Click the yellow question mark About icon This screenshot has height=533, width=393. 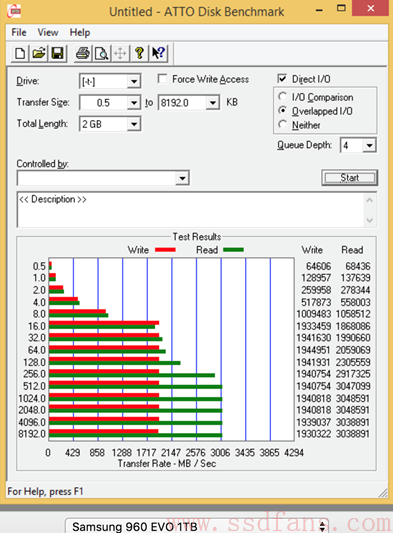[x=139, y=53]
